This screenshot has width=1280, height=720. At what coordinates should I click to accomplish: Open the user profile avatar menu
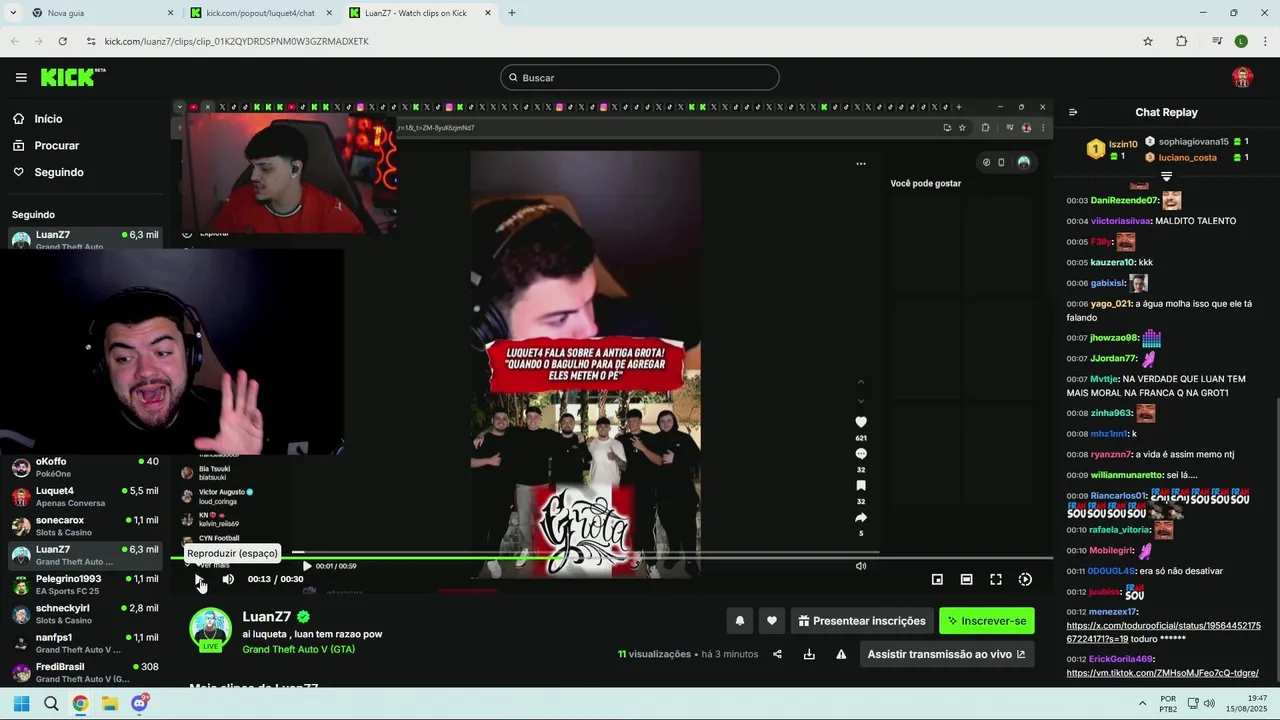pos(1242,77)
